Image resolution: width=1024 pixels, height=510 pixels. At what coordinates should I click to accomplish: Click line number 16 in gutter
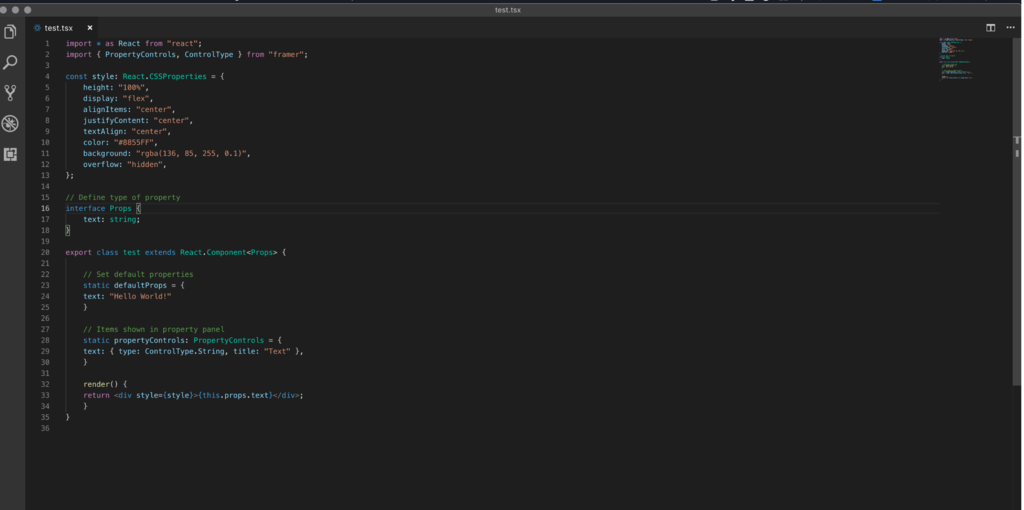45,208
